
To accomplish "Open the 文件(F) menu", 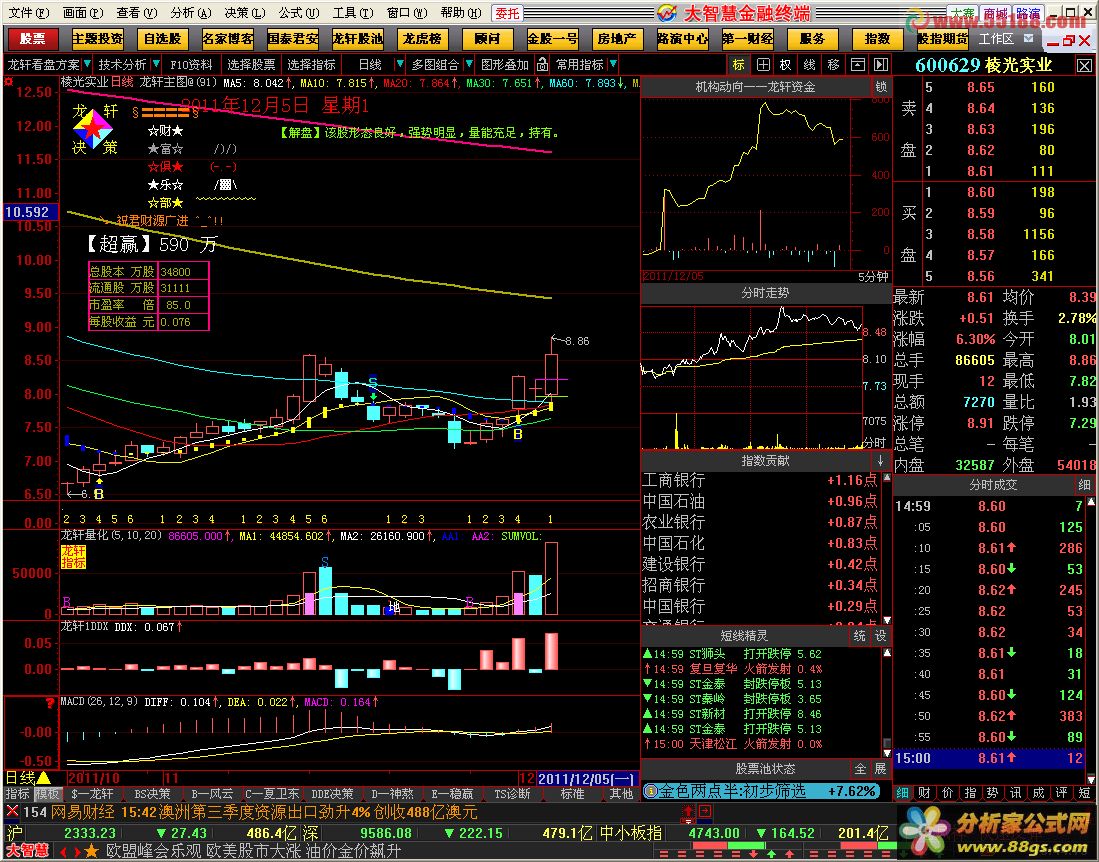I will click(x=29, y=13).
